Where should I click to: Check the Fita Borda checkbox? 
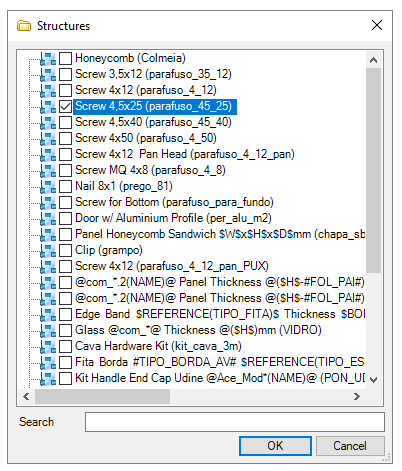point(65,362)
